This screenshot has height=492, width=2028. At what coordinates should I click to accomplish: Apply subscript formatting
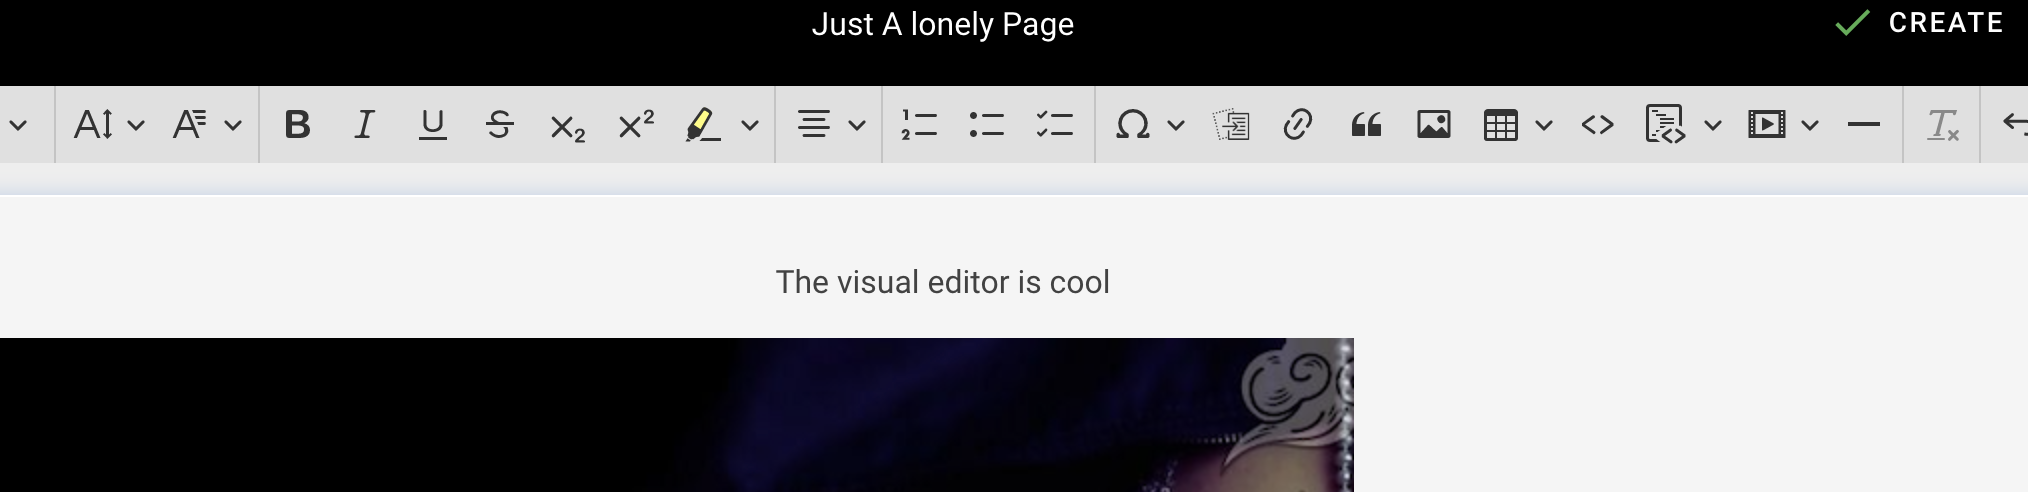click(x=567, y=126)
